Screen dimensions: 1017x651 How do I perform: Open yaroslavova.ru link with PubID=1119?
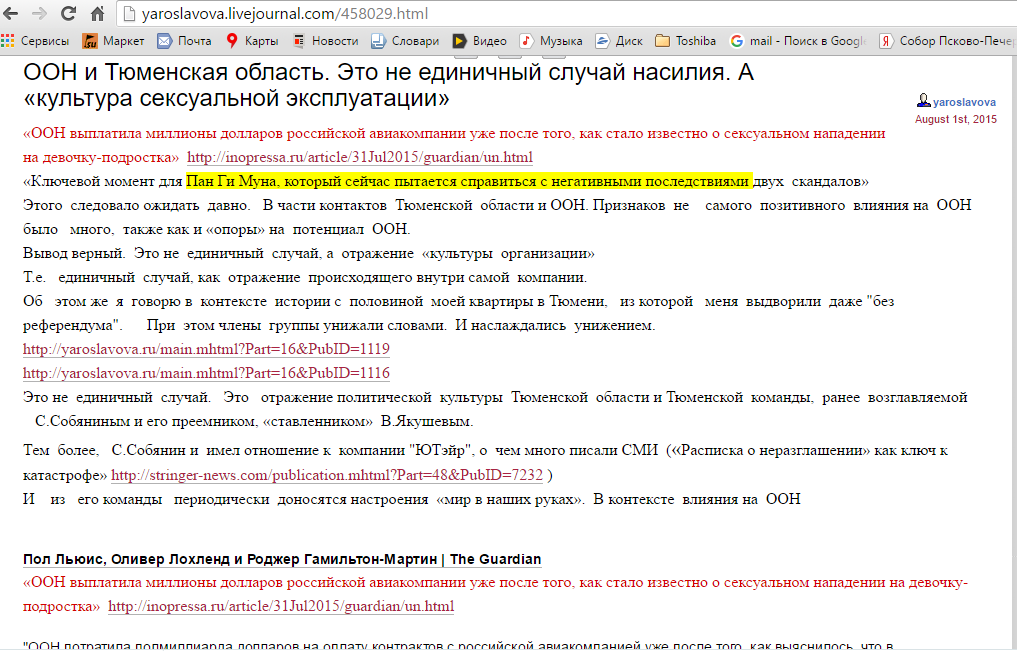point(206,349)
